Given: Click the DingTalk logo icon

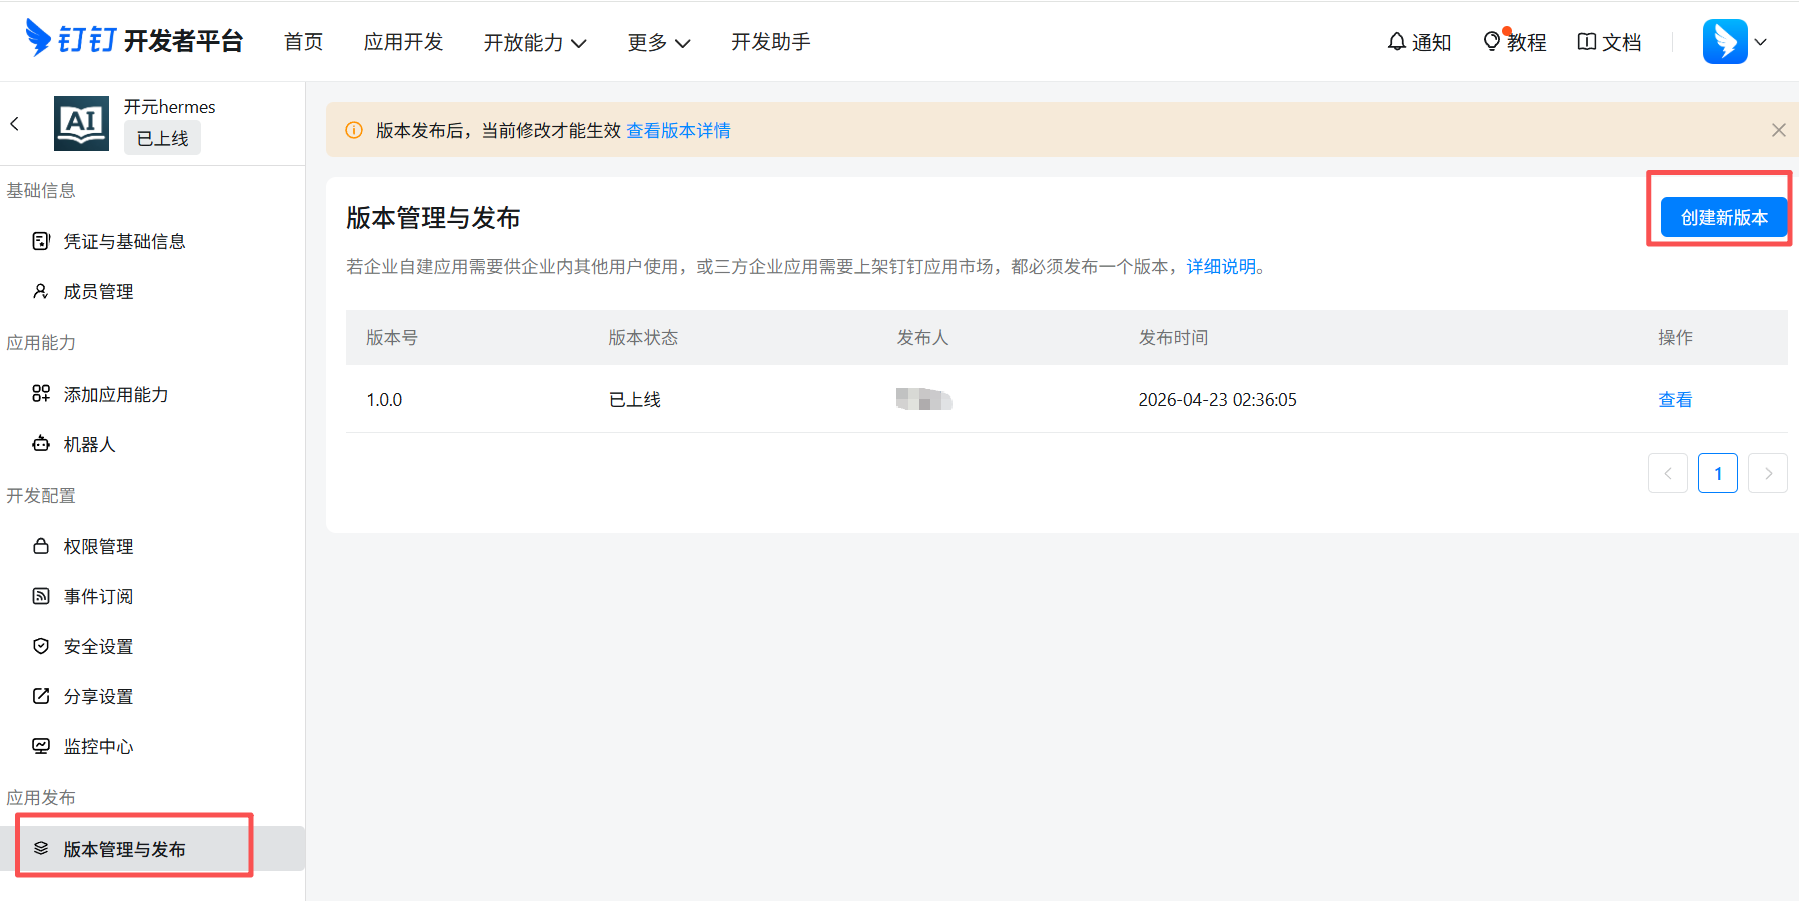Looking at the screenshot, I should 38,38.
